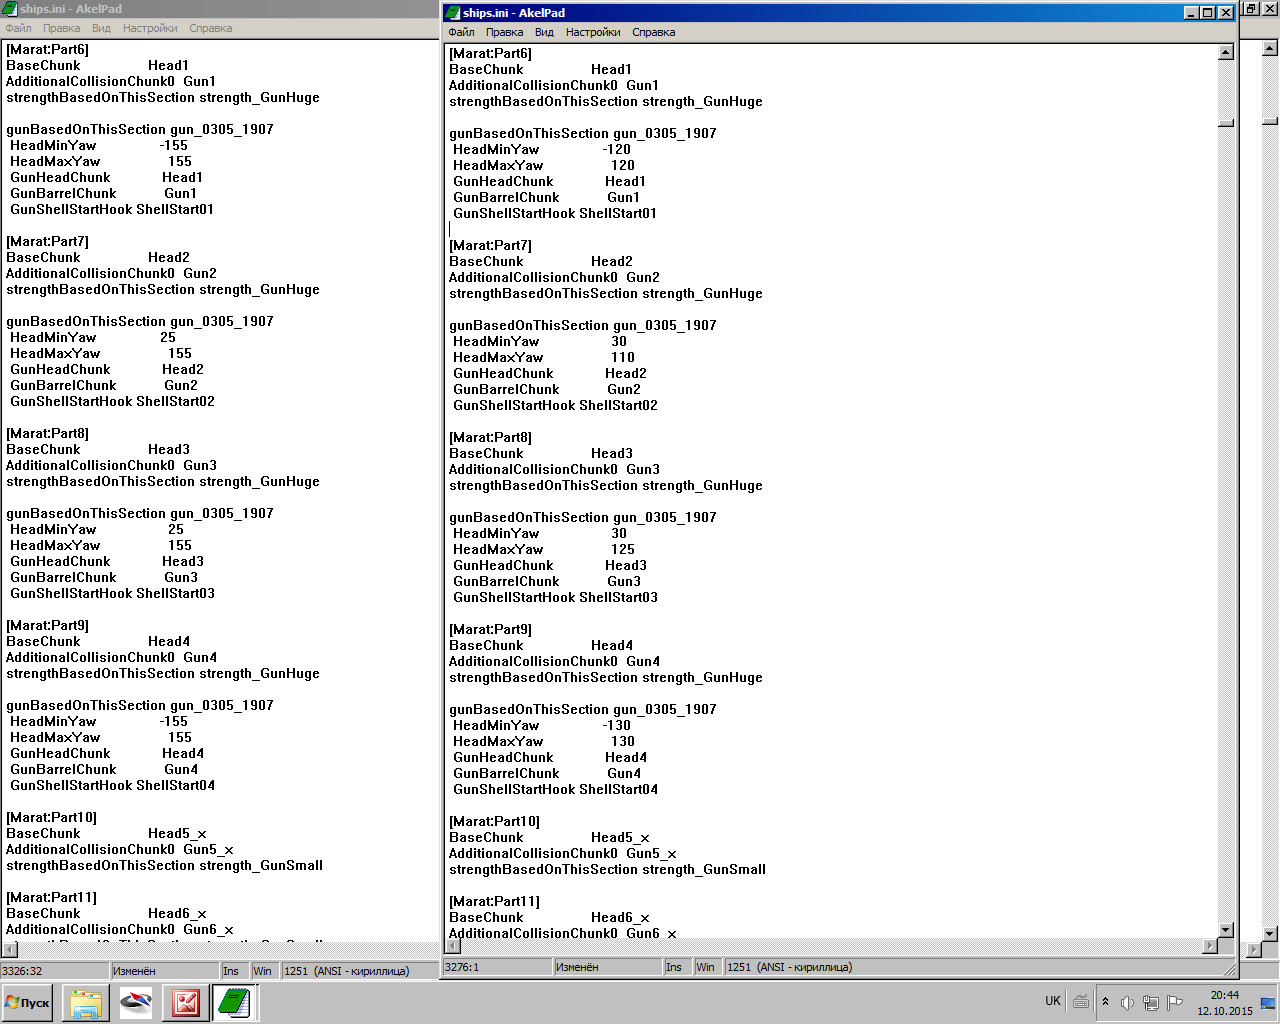Click [Marat:Part10] header in background window
This screenshot has height=1024, width=1280.
tap(51, 817)
